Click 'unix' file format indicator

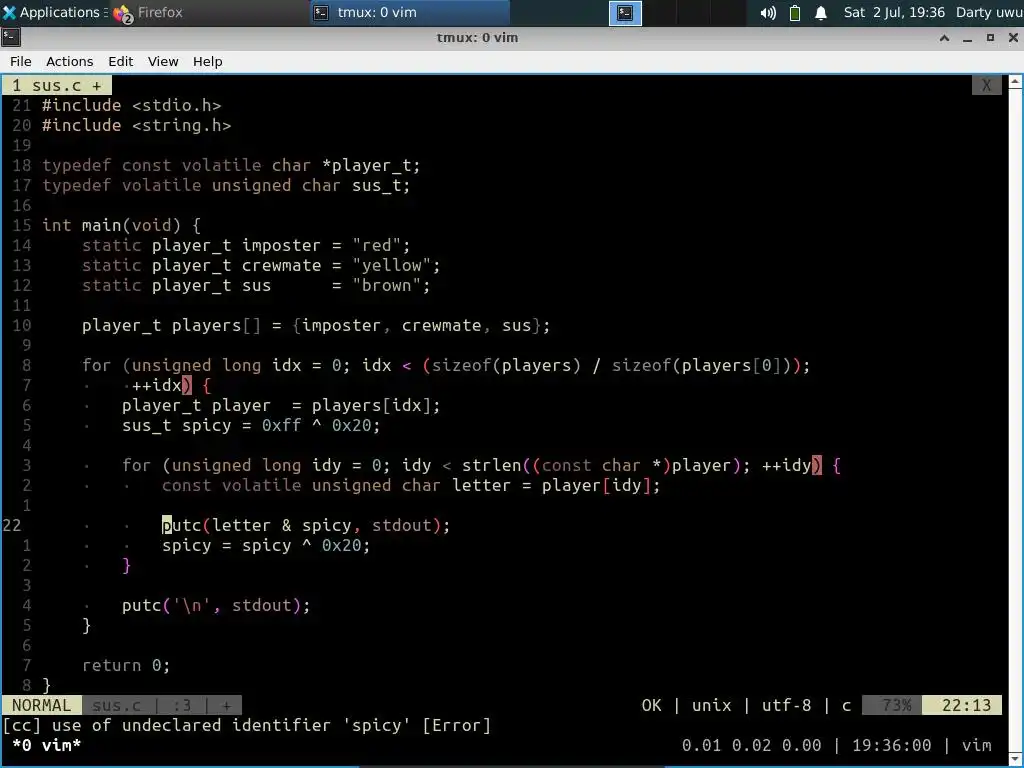(x=711, y=705)
